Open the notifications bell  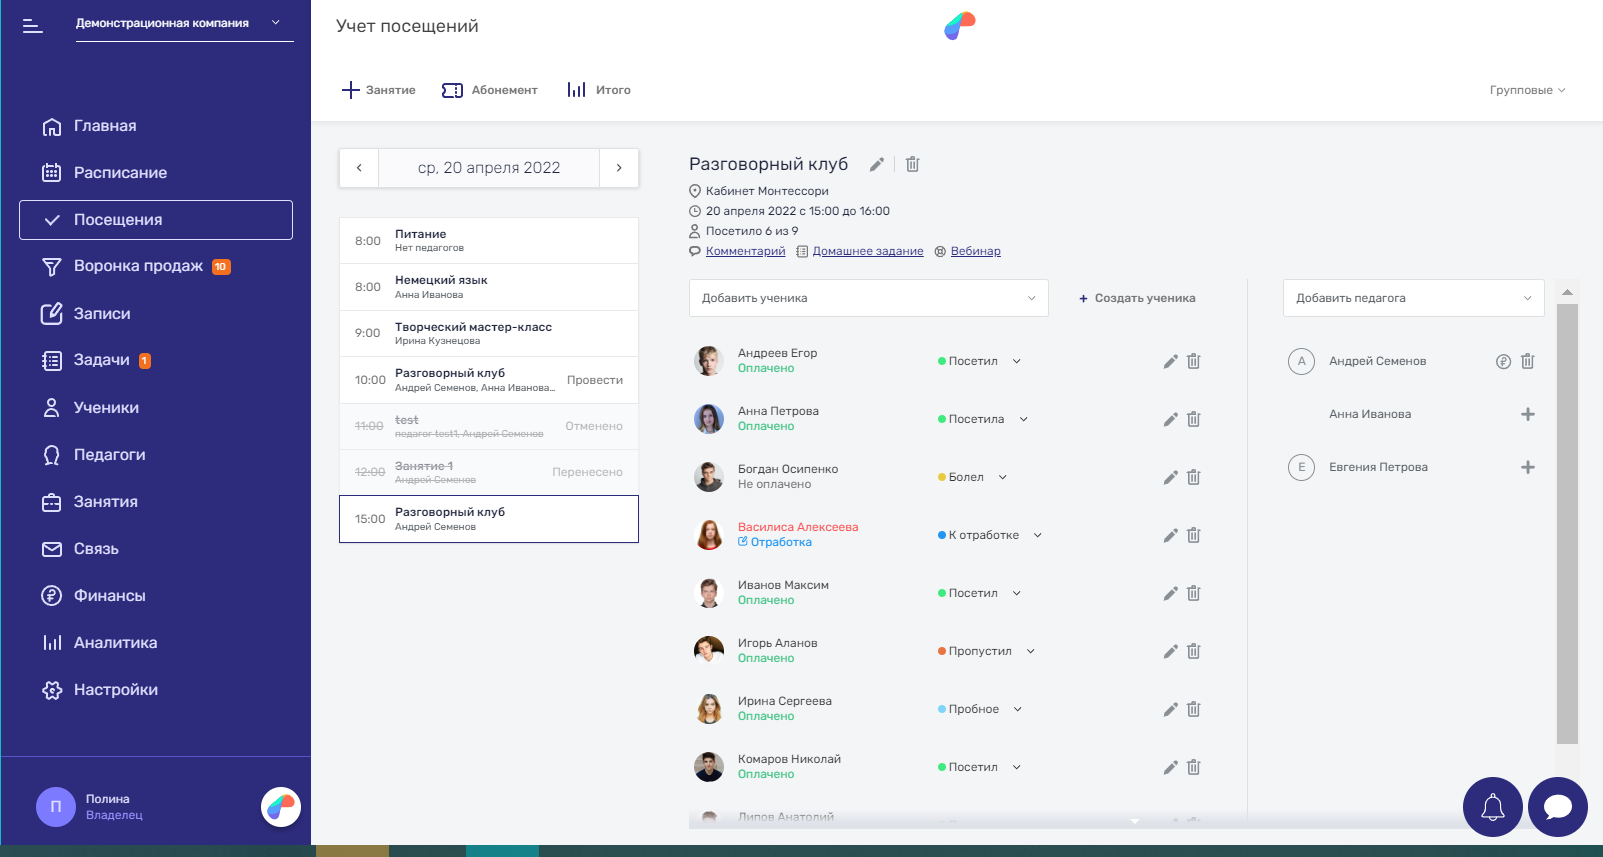point(1492,807)
